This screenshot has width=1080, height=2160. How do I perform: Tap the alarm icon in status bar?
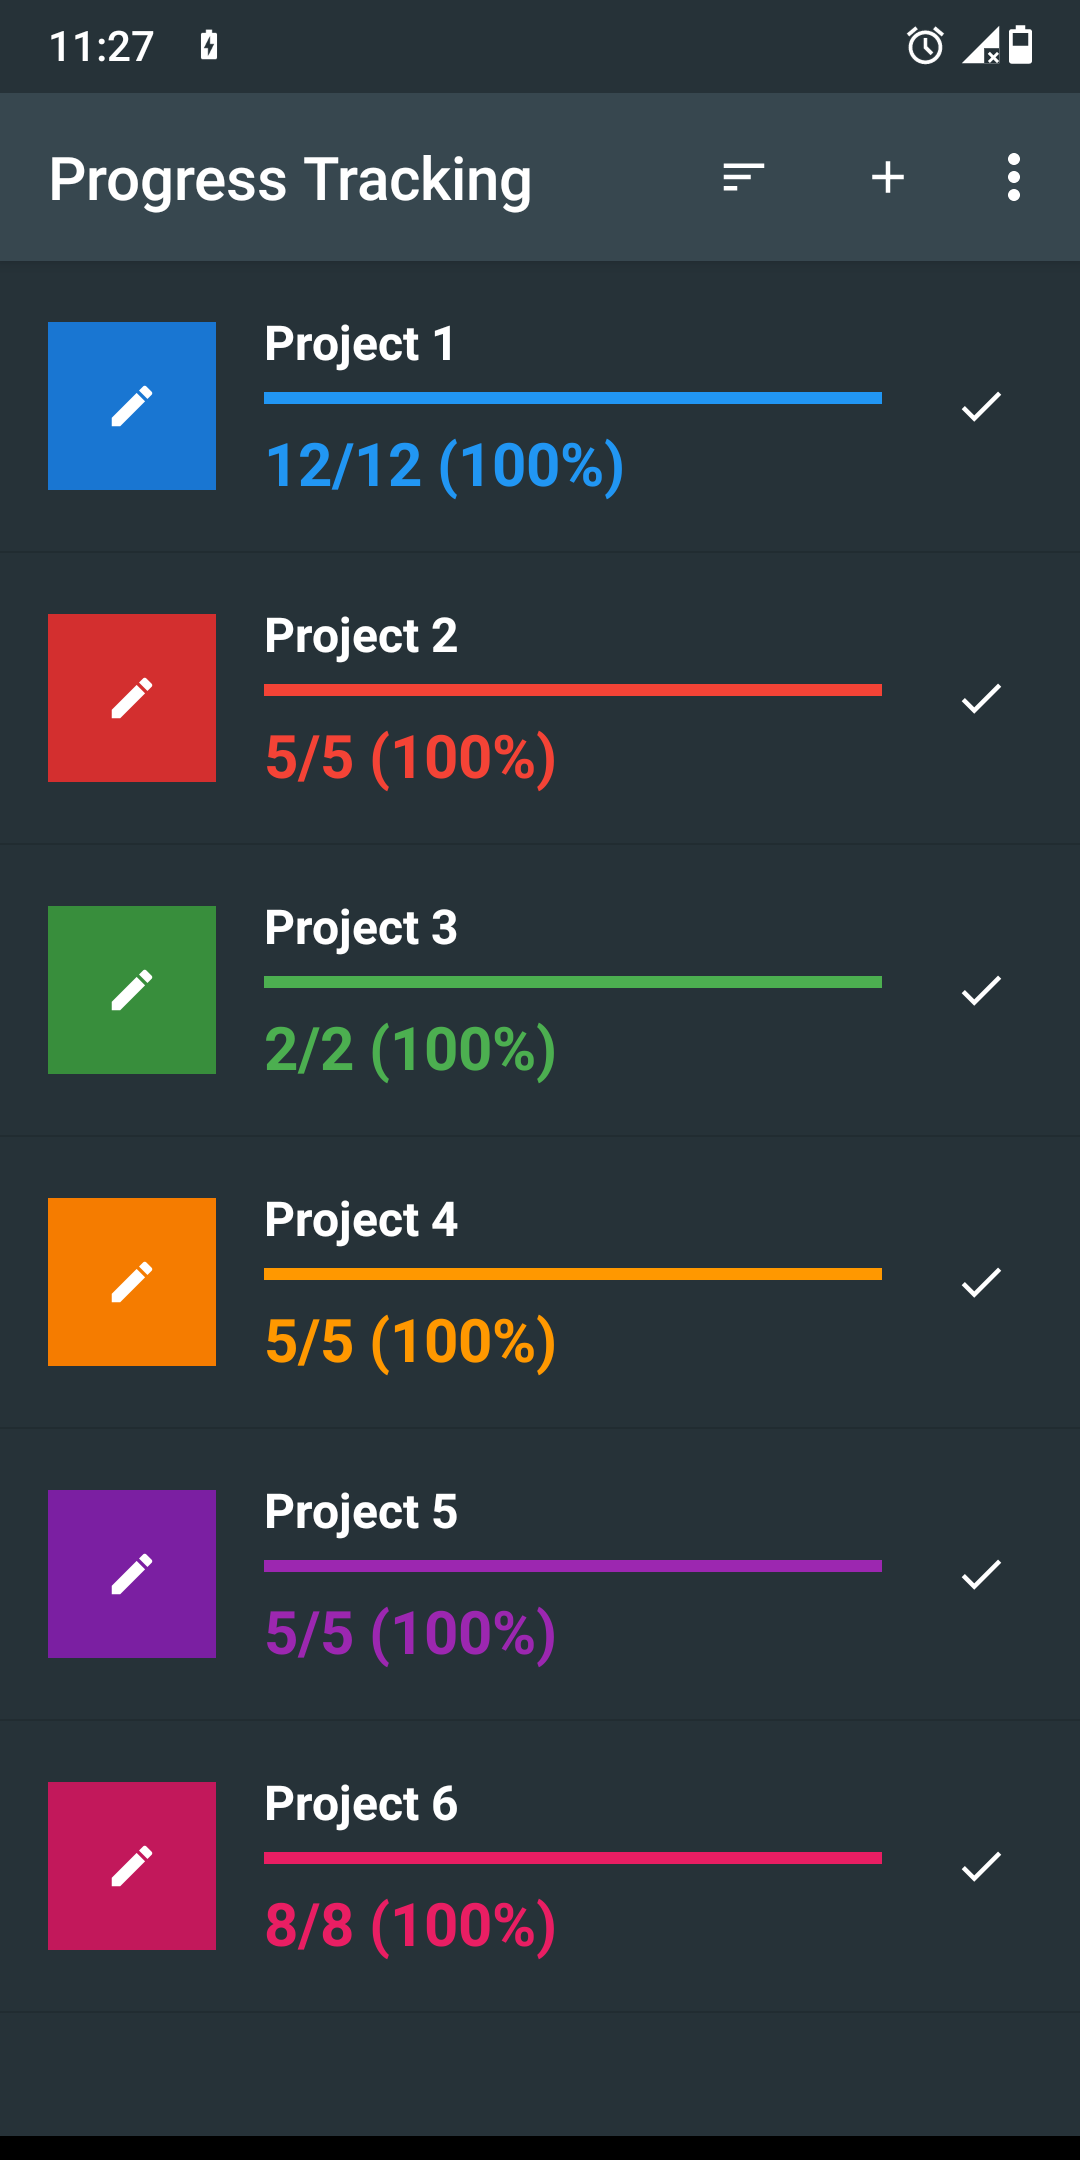tap(925, 46)
